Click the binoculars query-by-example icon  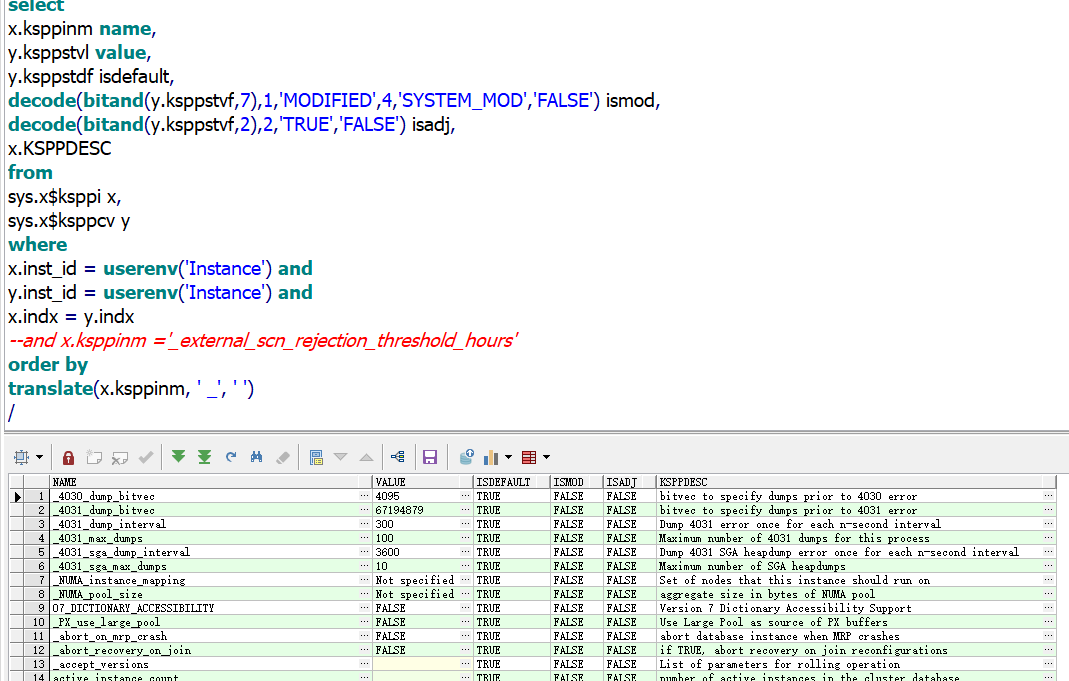click(256, 457)
